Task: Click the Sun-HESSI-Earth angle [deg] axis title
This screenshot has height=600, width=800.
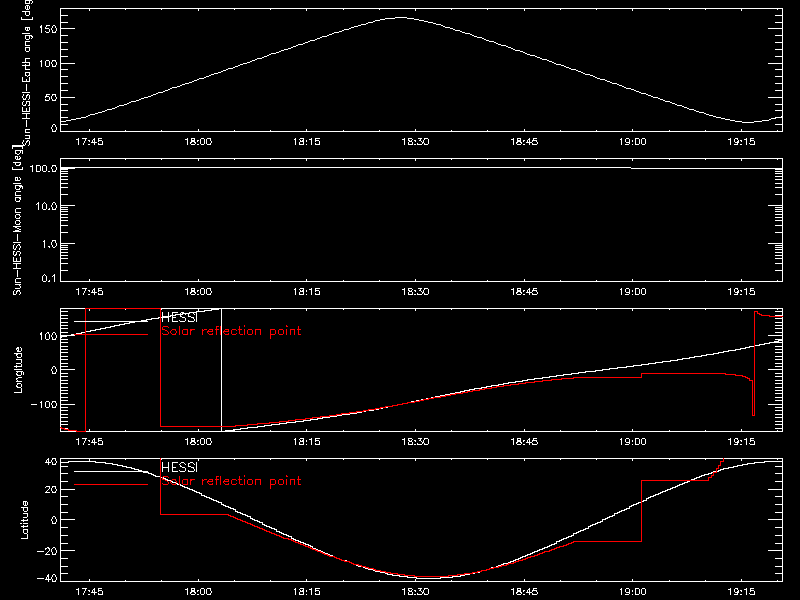Action: tap(27, 73)
